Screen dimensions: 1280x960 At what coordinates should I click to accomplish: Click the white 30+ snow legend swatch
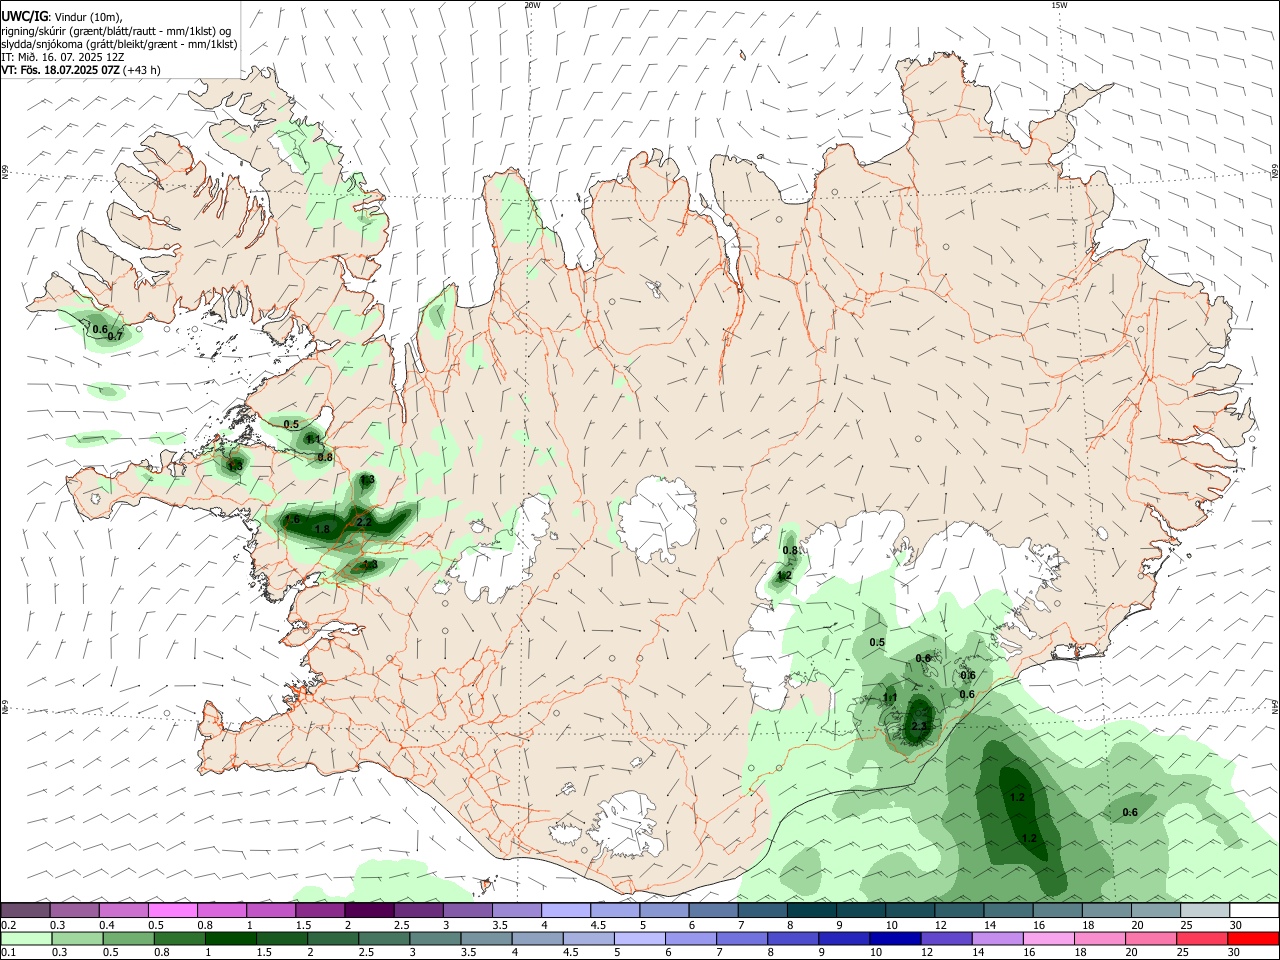click(x=1254, y=910)
